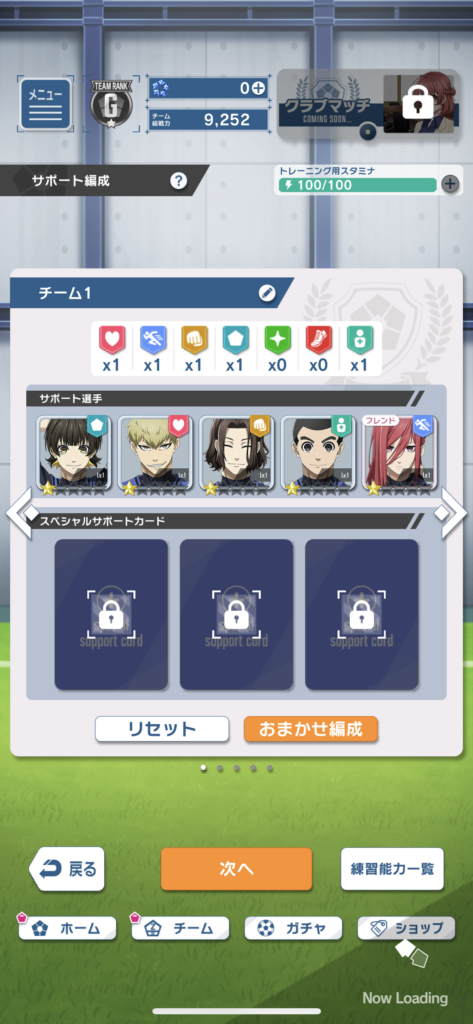Click the おまかせ編成 auto-formation button
This screenshot has height=1024, width=473.
coord(311,729)
